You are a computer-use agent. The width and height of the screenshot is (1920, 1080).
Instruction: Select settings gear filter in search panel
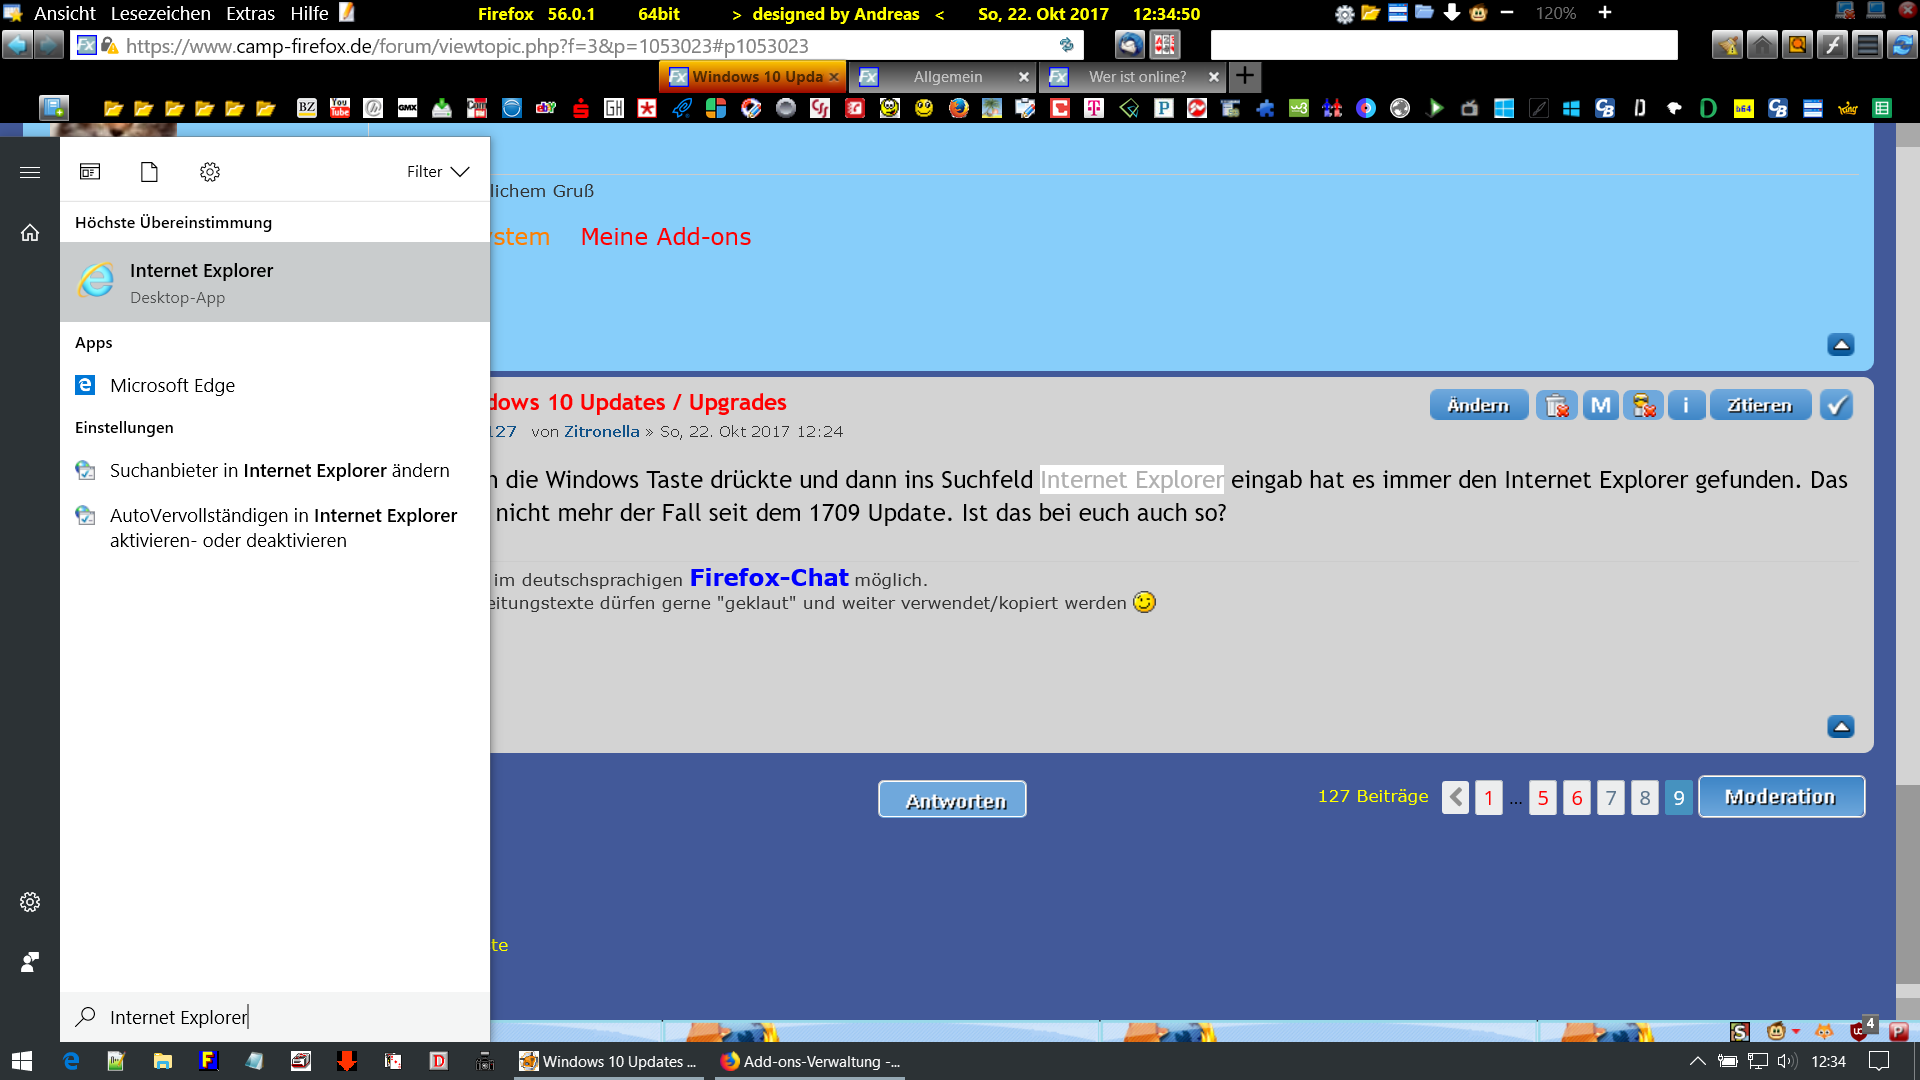tap(210, 172)
